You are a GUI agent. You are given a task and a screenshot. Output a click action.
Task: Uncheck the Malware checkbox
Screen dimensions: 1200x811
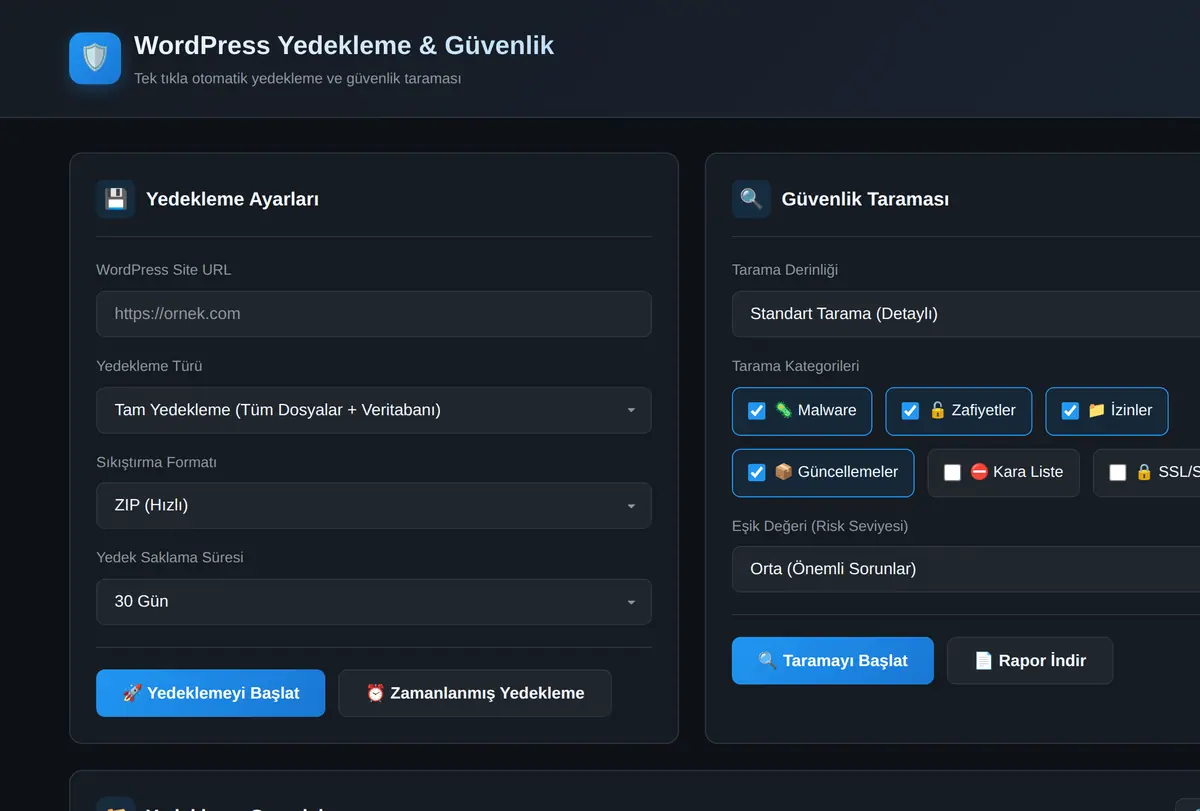(757, 411)
